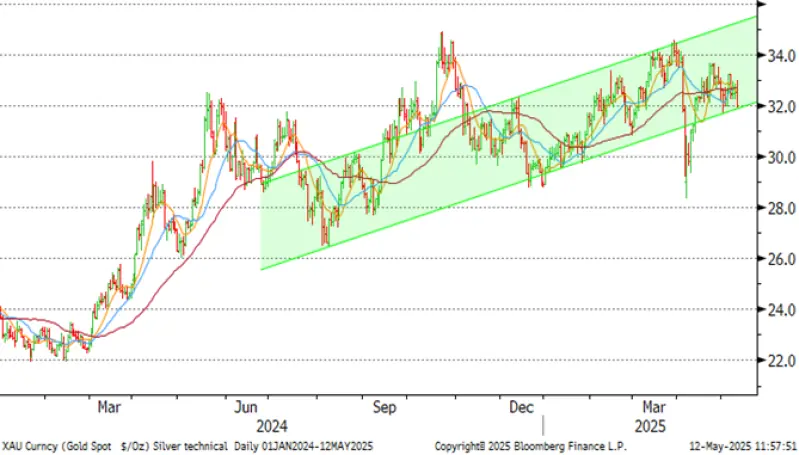Click the 30.0 price axis label
799x455 pixels.
pyautogui.click(x=782, y=157)
